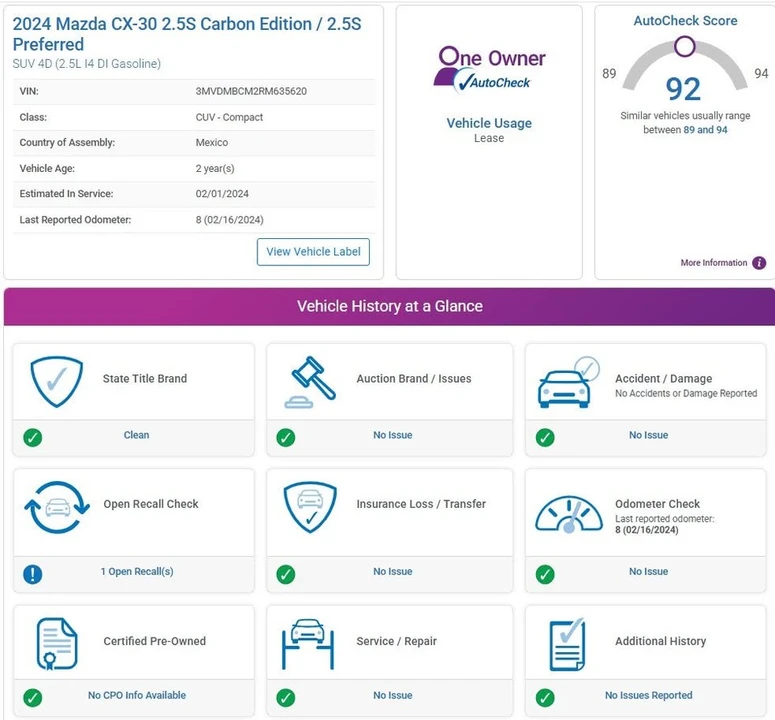Click green check in Service / Repair card
775x720 pixels.
pos(286,698)
